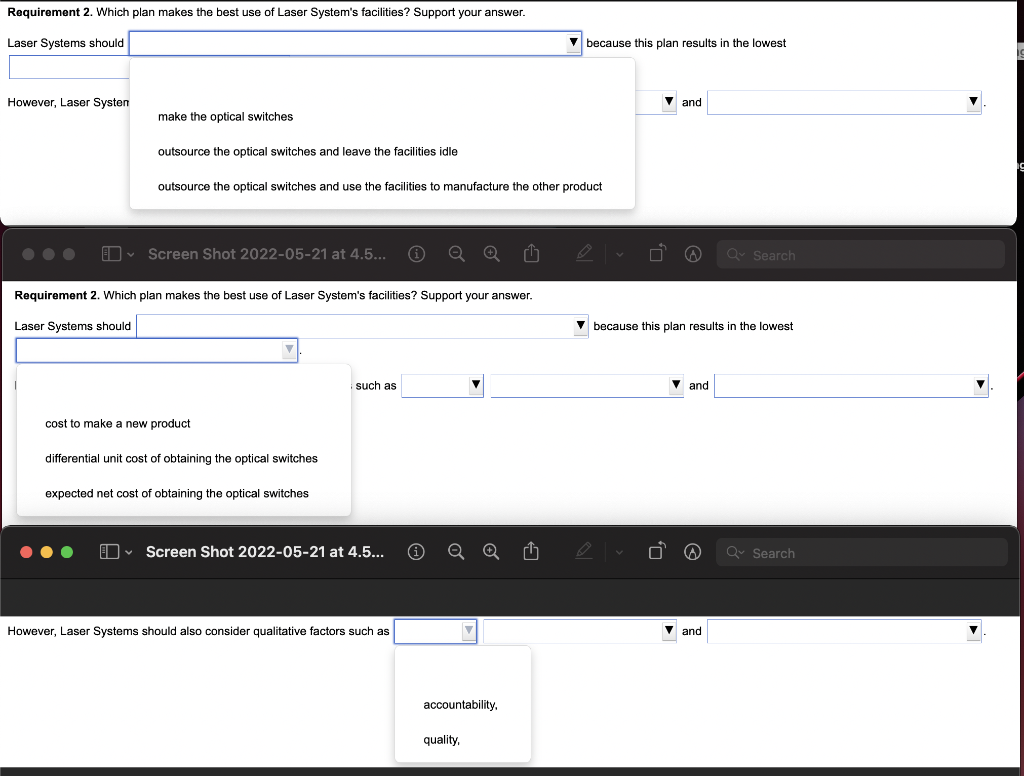Collapse blue-focused 'Laser Systems should' dropdown above outsource options

[355, 43]
